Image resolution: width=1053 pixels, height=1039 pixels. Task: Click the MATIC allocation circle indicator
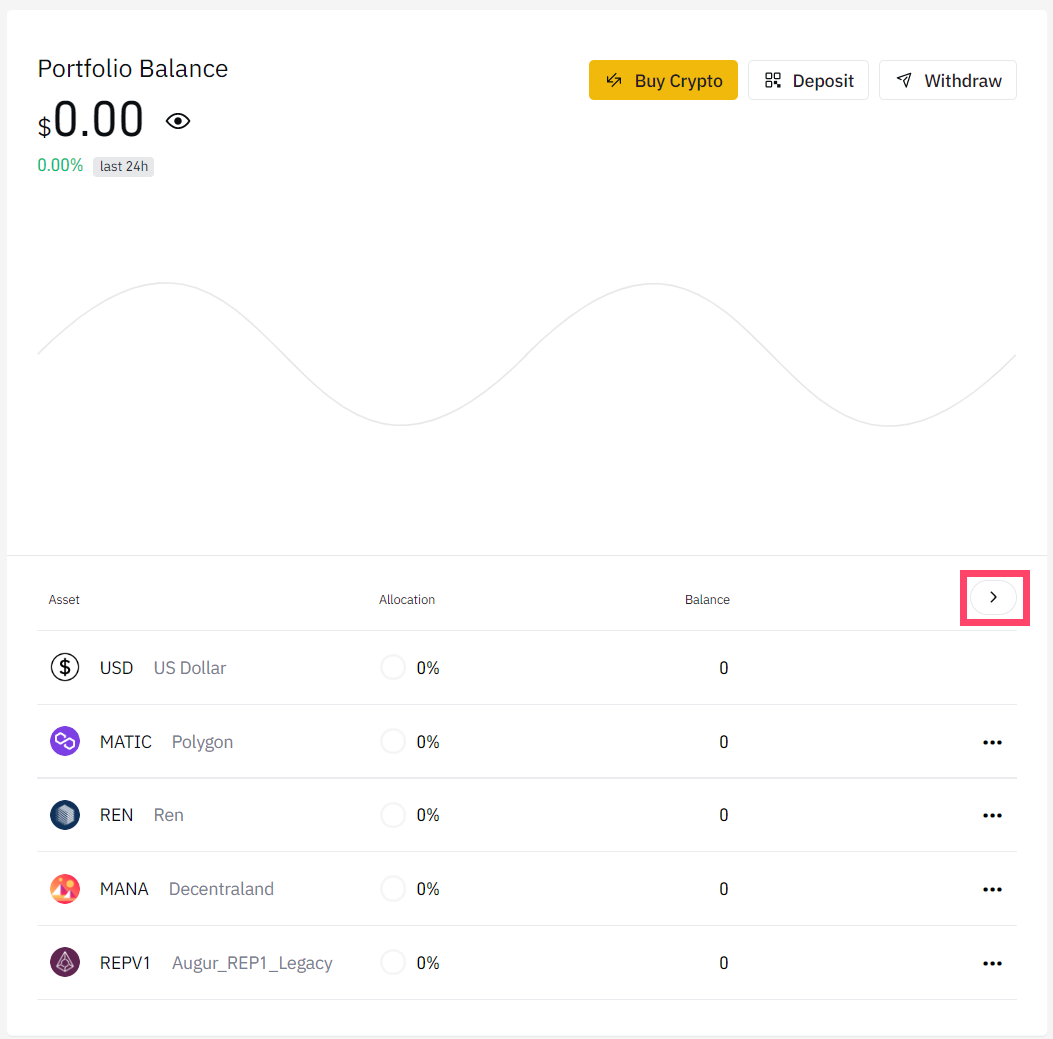(393, 742)
